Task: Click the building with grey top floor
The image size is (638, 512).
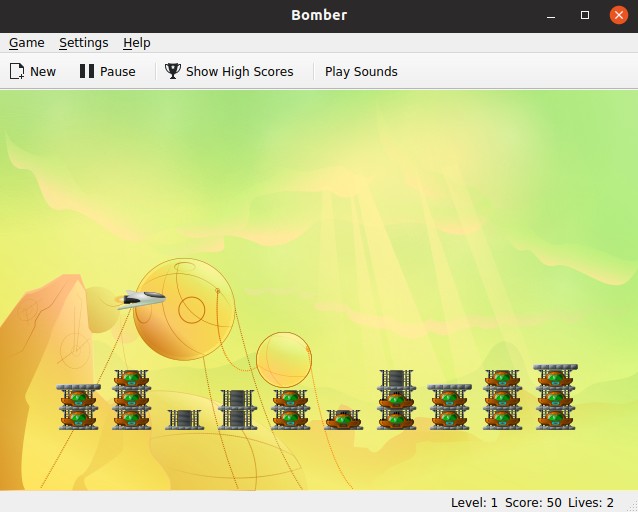Action: click(396, 400)
